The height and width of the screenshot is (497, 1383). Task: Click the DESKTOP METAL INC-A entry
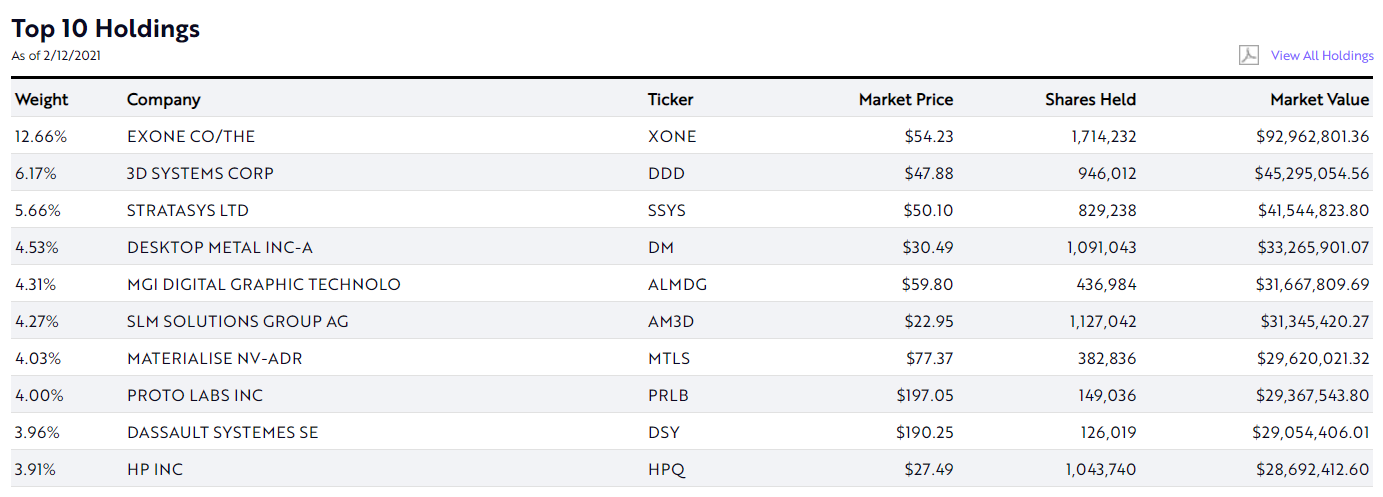pyautogui.click(x=220, y=247)
